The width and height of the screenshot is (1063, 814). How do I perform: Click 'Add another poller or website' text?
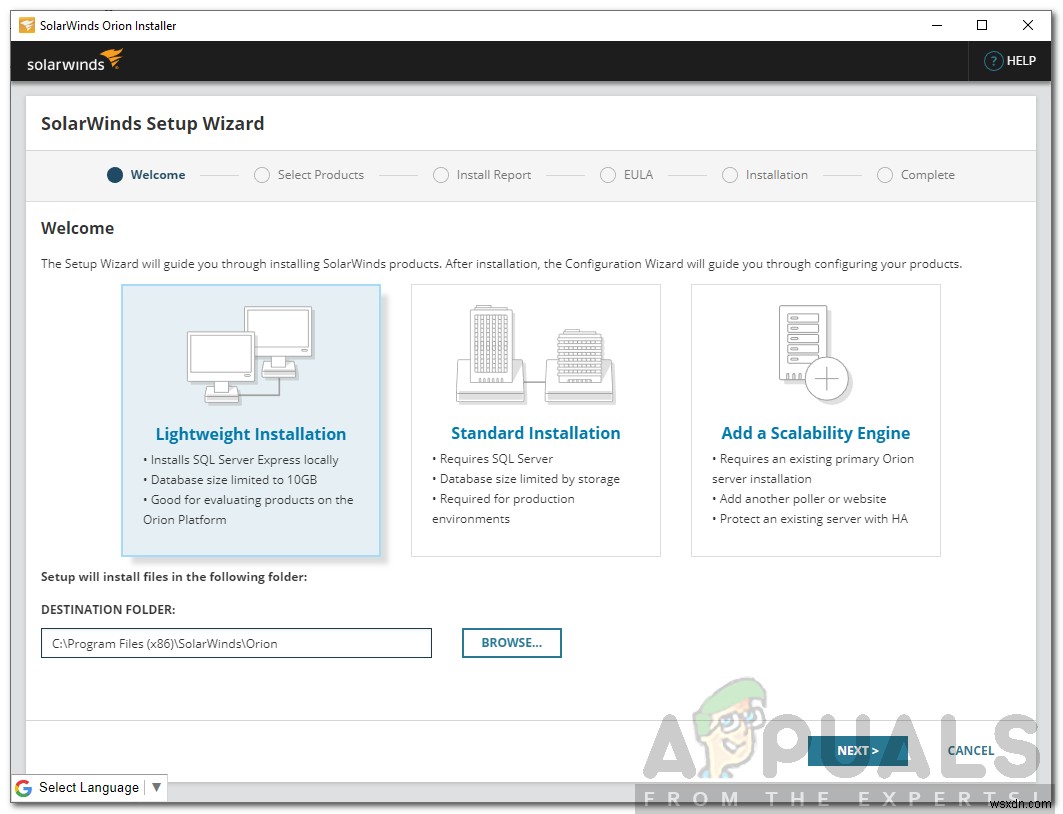pos(803,499)
